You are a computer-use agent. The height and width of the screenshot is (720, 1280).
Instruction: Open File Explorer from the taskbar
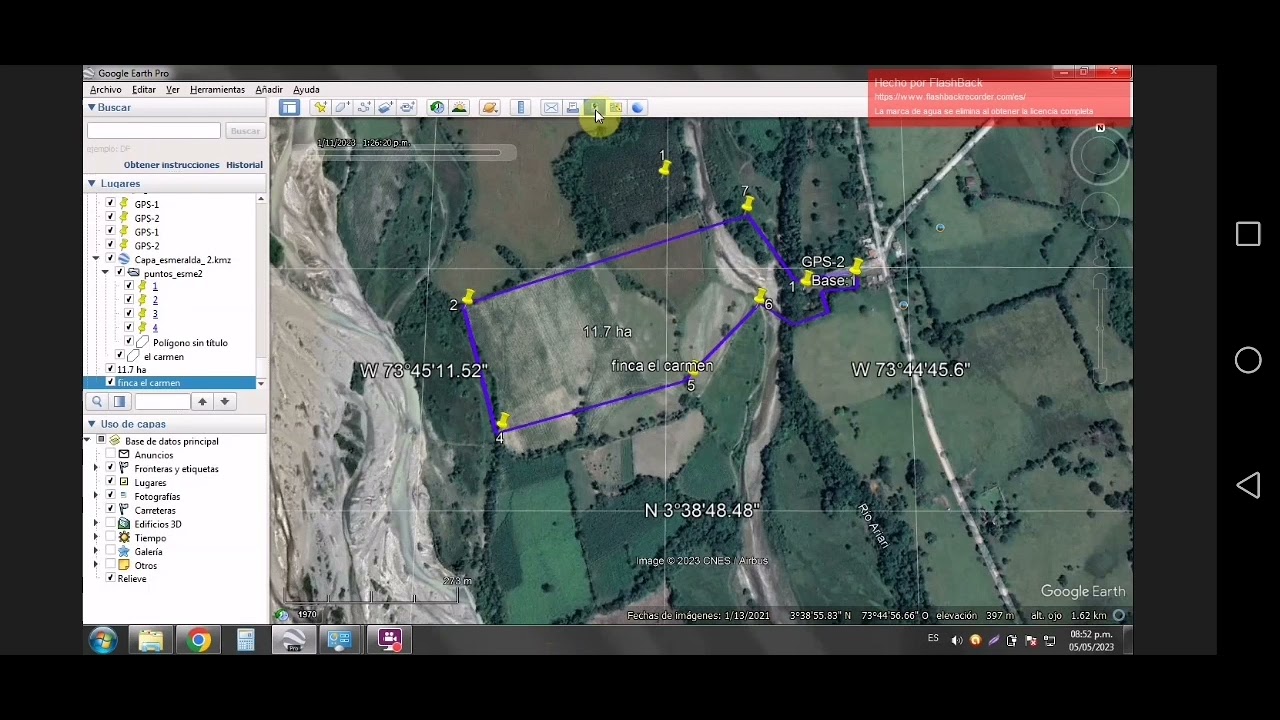pos(150,640)
